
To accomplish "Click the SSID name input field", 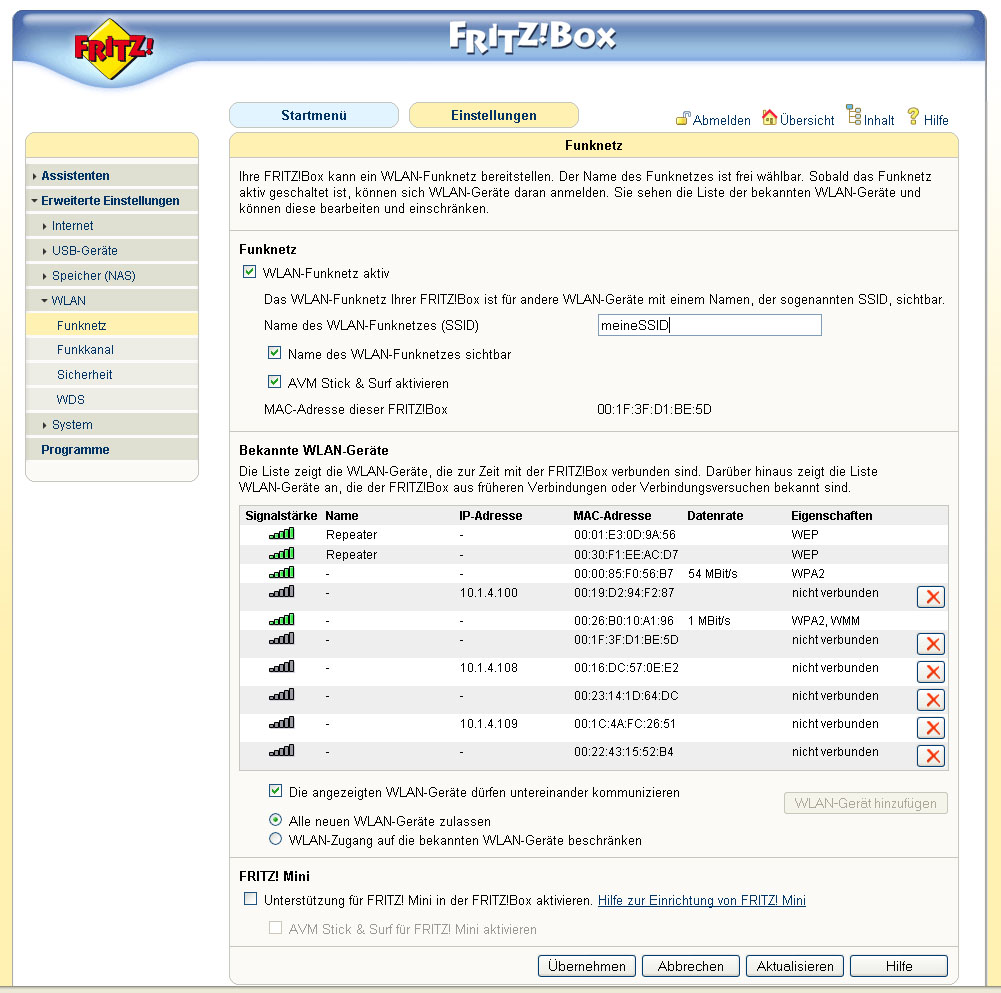I will pyautogui.click(x=709, y=325).
